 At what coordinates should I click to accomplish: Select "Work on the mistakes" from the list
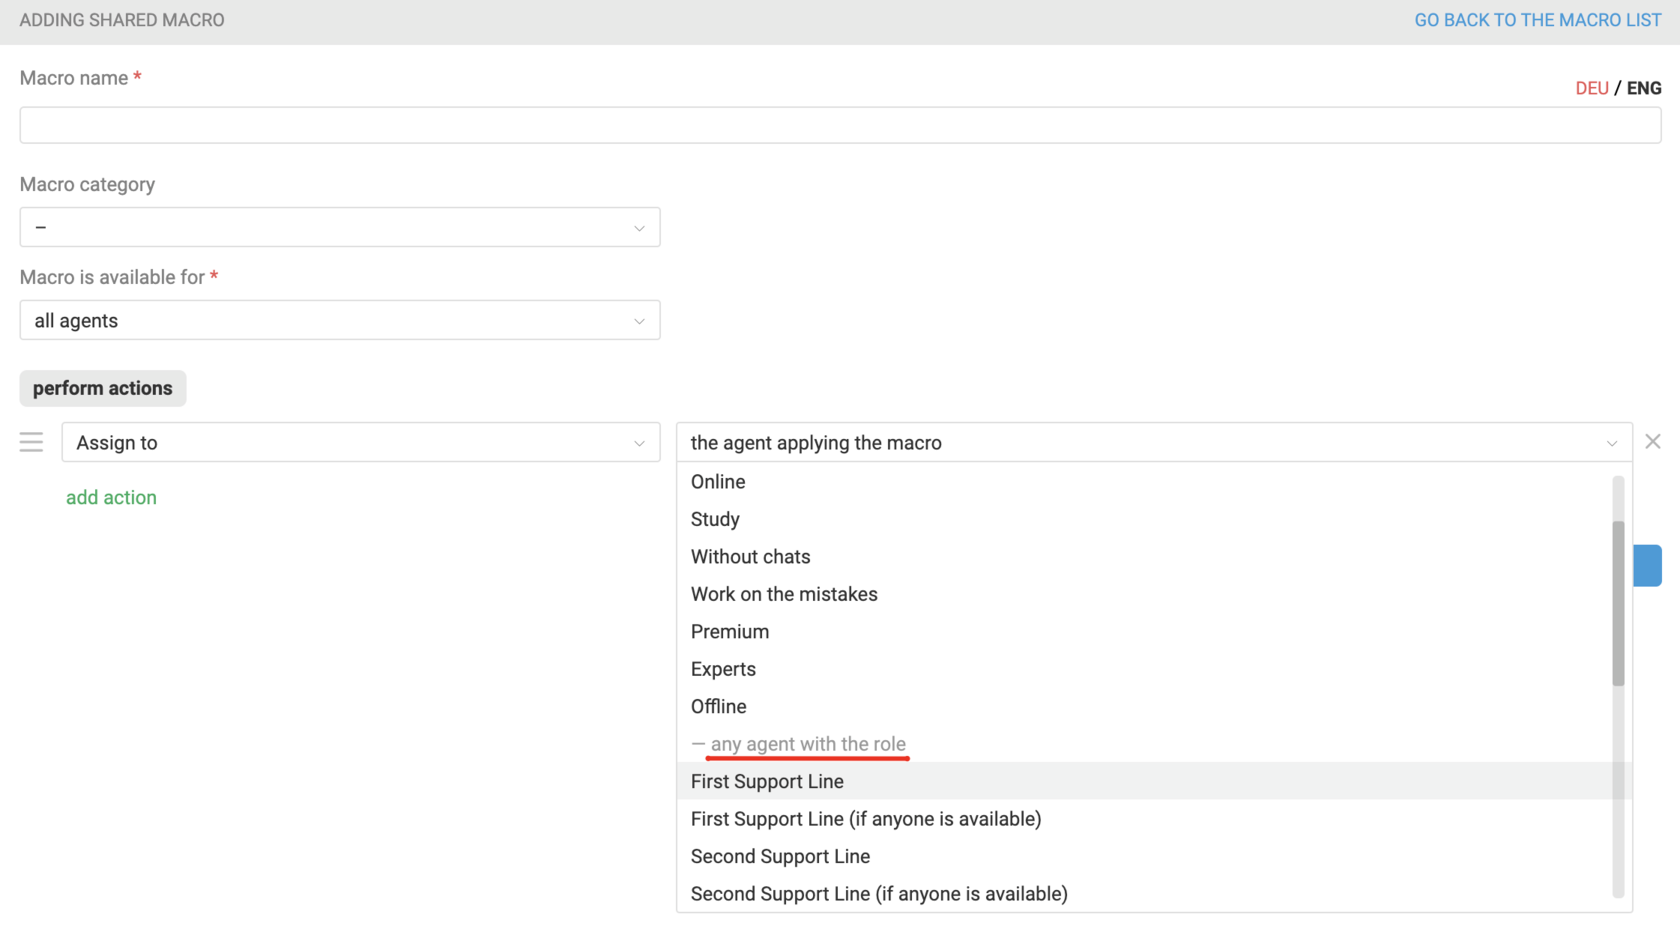coord(784,593)
